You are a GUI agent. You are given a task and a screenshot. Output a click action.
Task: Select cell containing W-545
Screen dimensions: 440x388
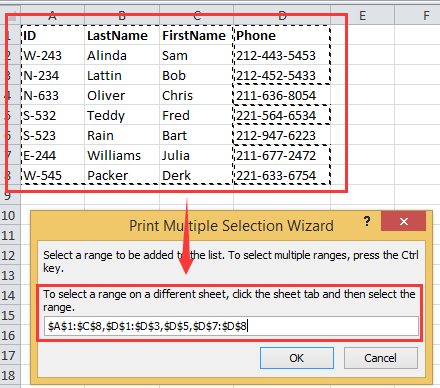[x=53, y=175]
